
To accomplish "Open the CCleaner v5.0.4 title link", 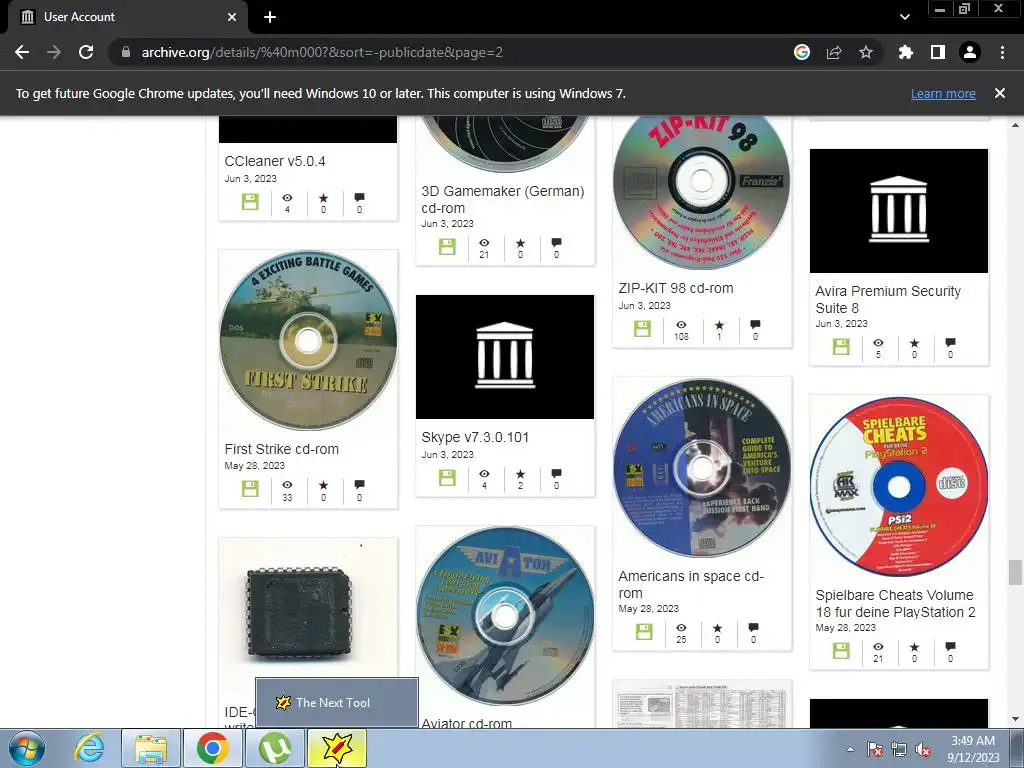I will 275,161.
